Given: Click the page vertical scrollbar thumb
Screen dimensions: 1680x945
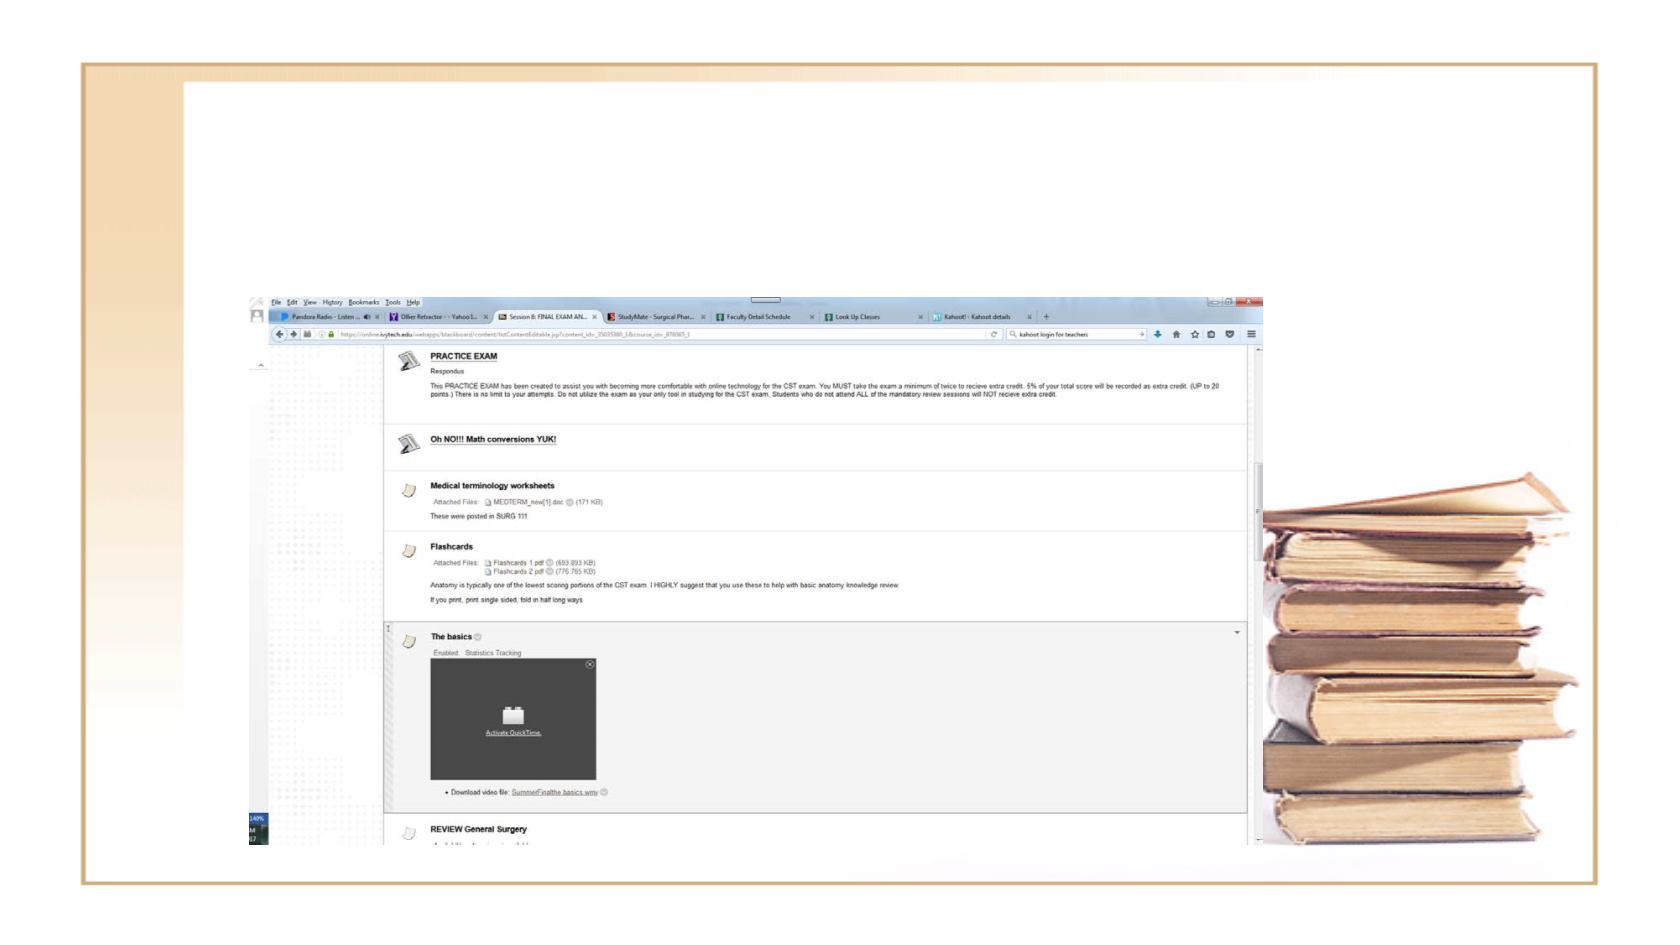Looking at the screenshot, I should click(x=1258, y=510).
